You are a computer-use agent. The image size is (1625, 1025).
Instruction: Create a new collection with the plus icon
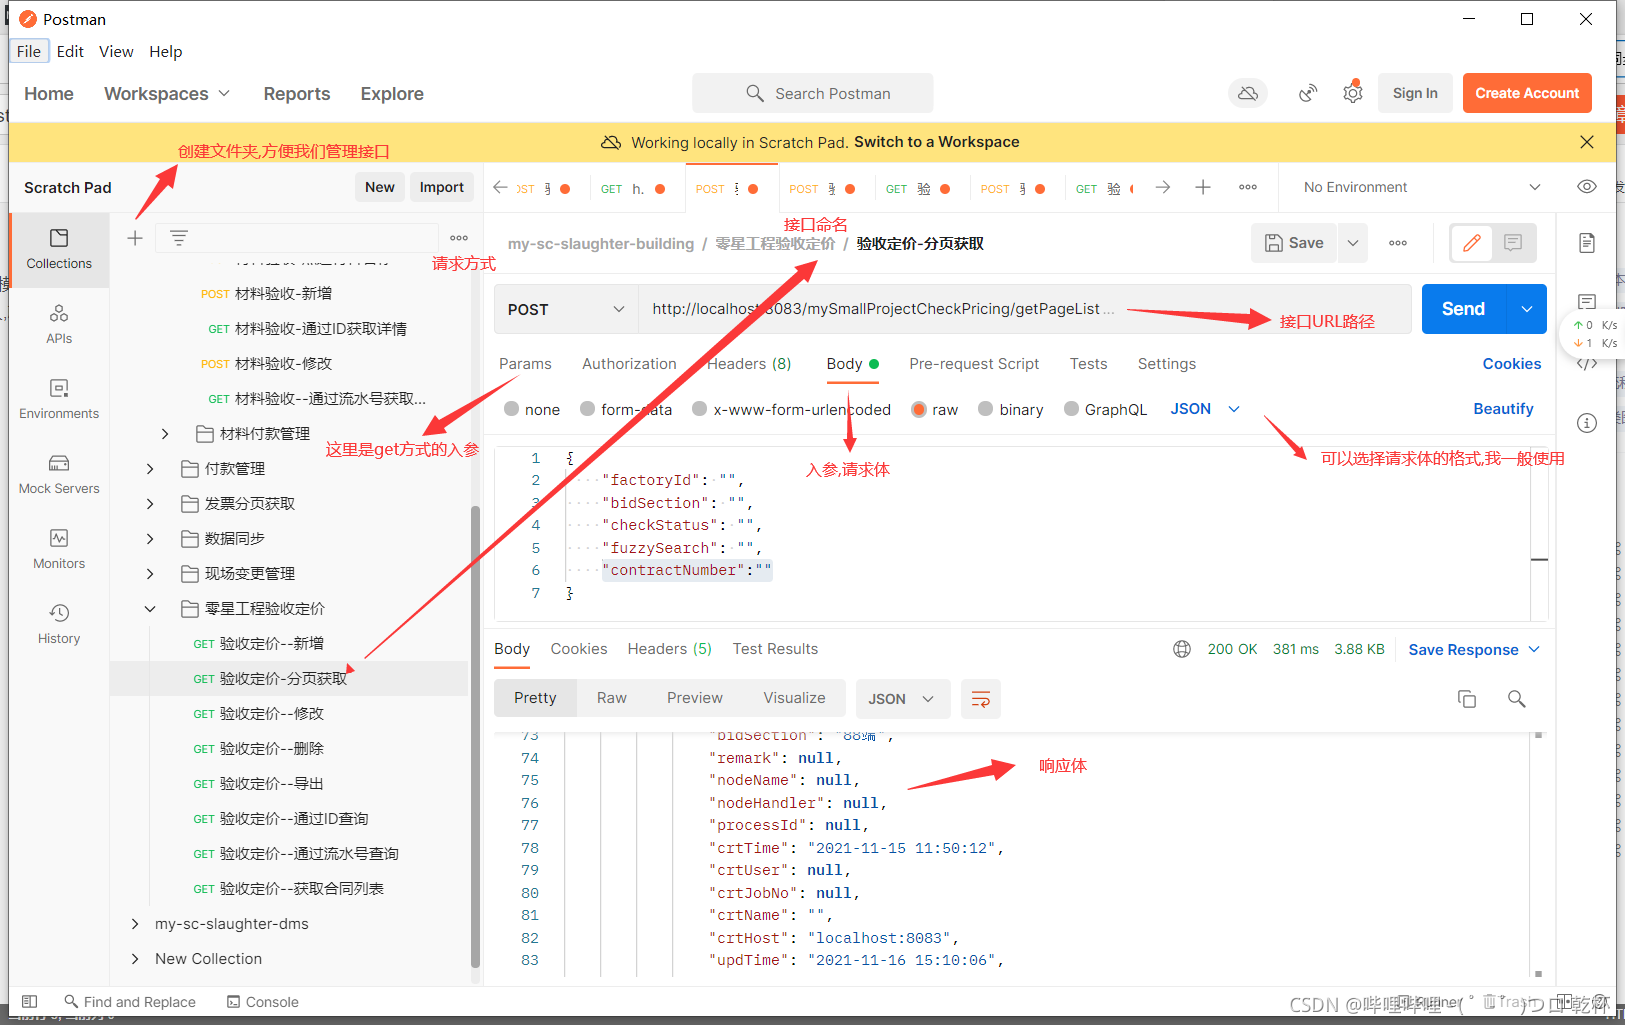pos(135,238)
